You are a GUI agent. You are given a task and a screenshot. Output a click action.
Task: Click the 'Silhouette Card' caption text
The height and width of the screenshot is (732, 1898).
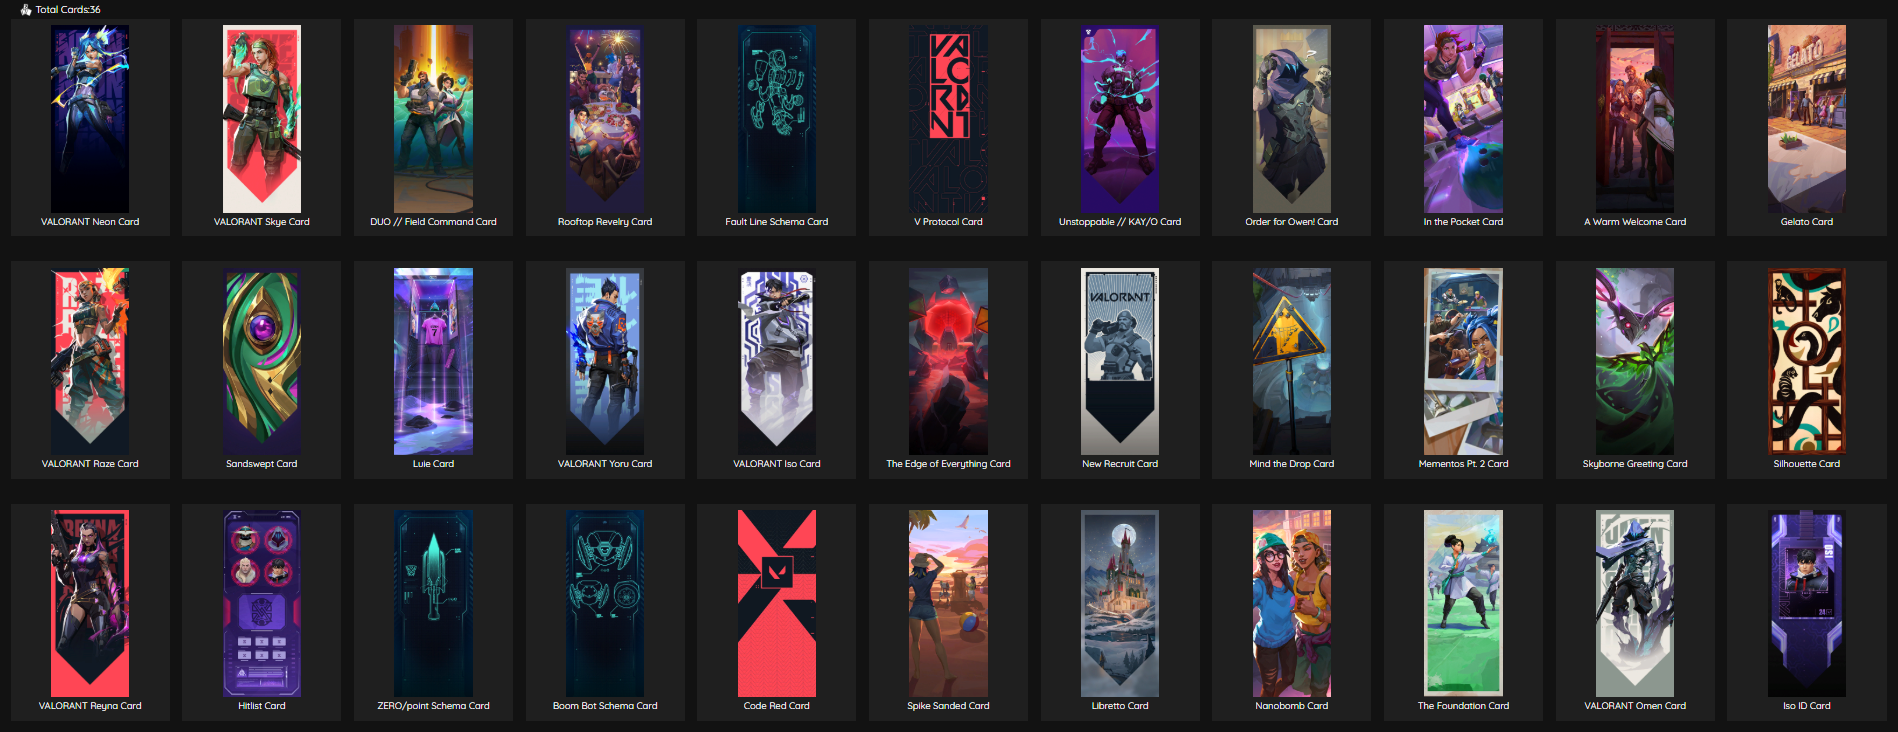[x=1807, y=464]
